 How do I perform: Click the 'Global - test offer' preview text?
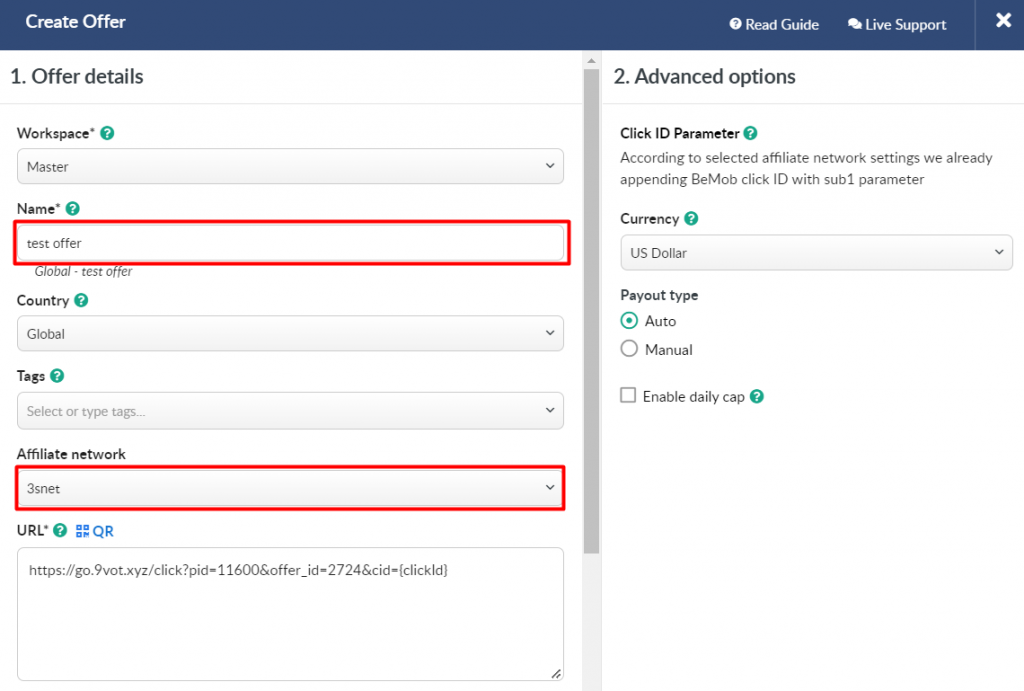[x=83, y=272]
